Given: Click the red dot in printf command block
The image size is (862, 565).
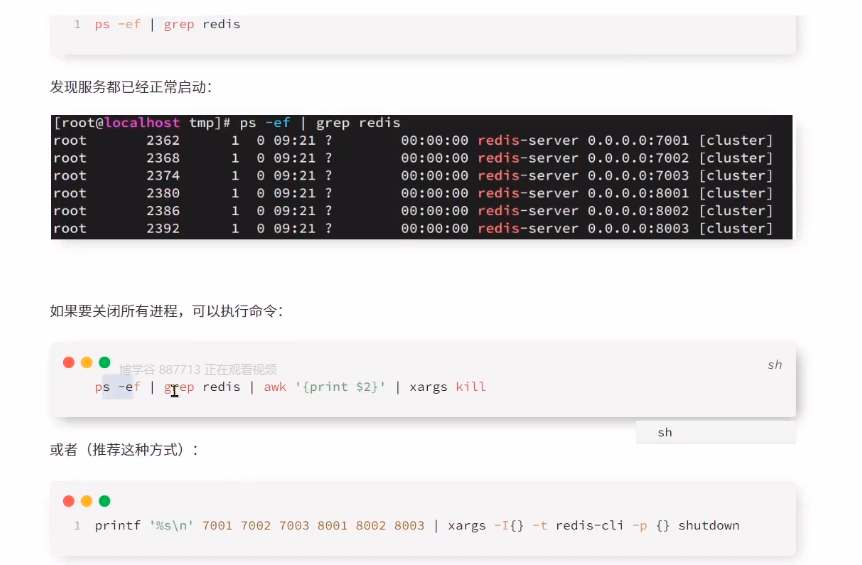Looking at the screenshot, I should [x=69, y=501].
